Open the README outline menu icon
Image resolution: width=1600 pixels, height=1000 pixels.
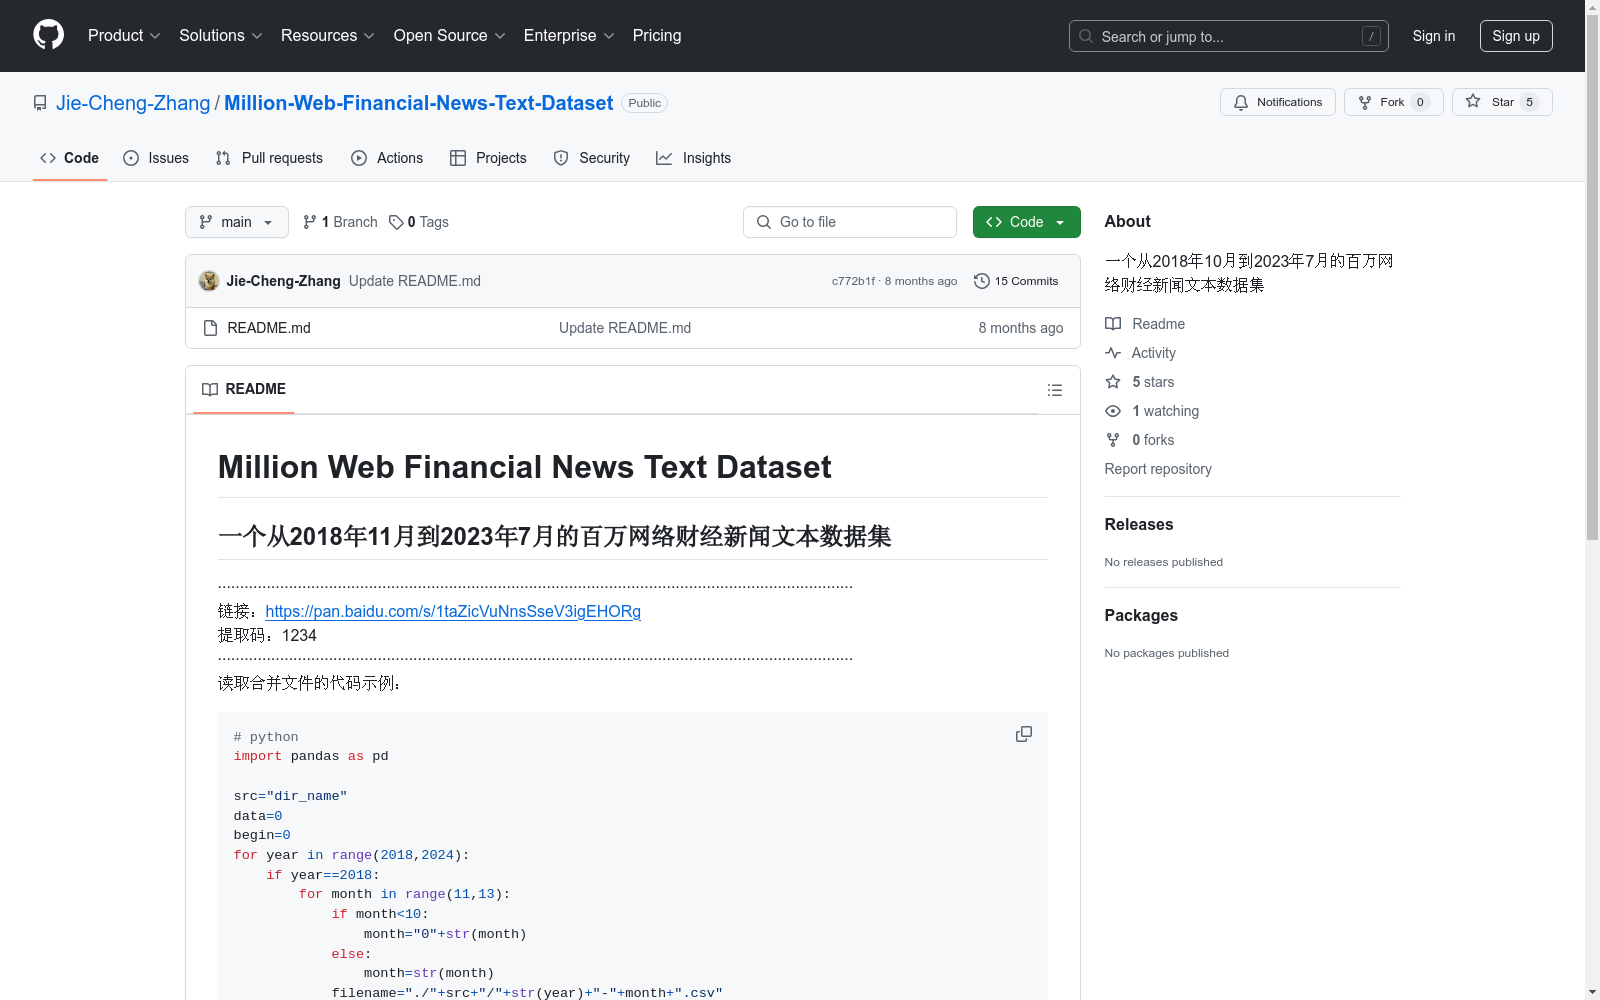coord(1055,390)
